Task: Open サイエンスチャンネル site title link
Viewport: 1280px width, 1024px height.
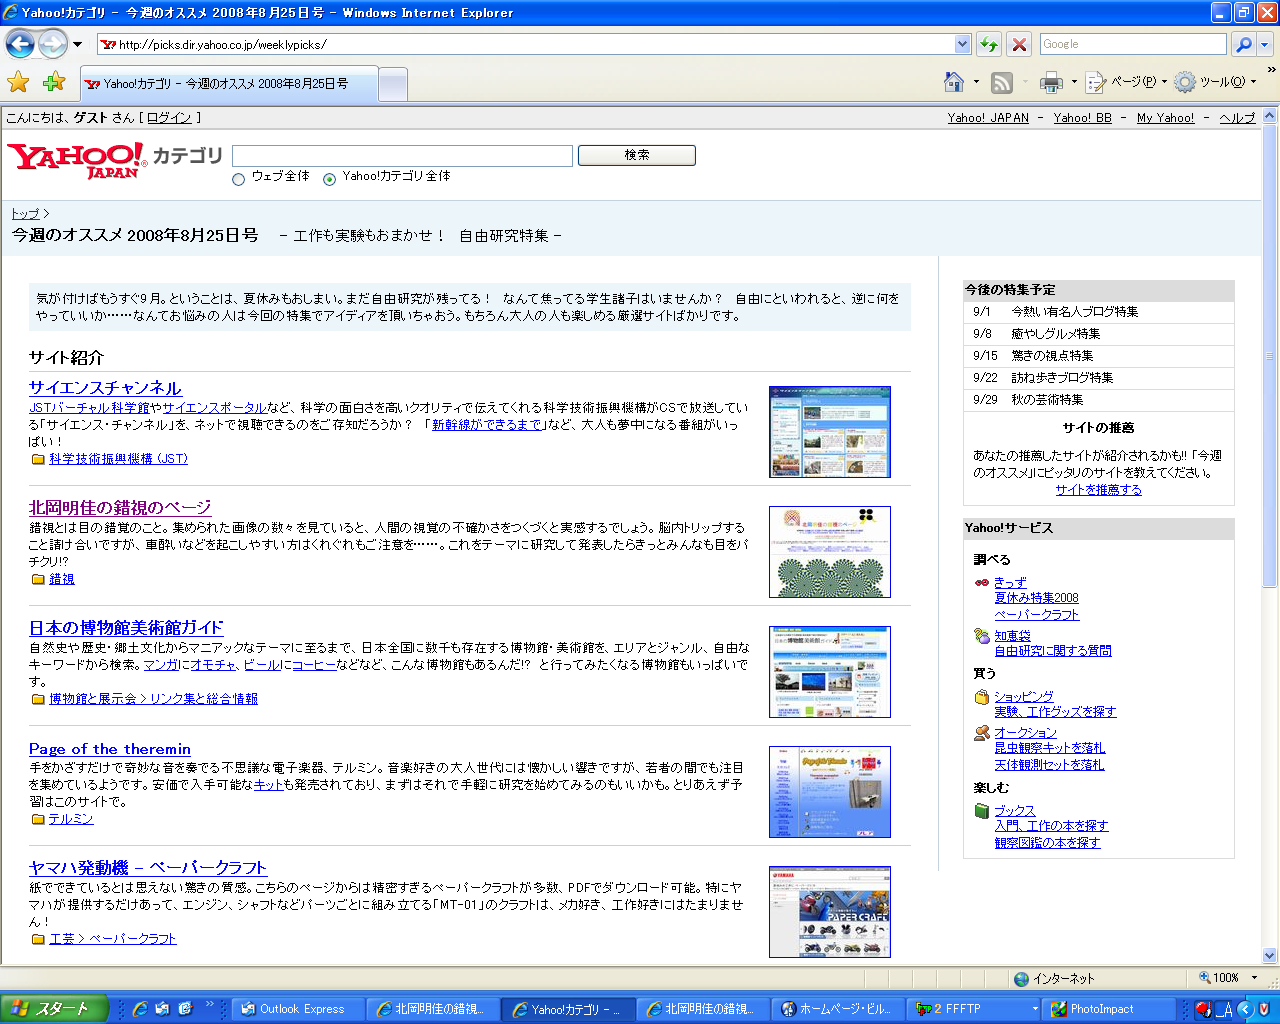Action: click(x=105, y=388)
